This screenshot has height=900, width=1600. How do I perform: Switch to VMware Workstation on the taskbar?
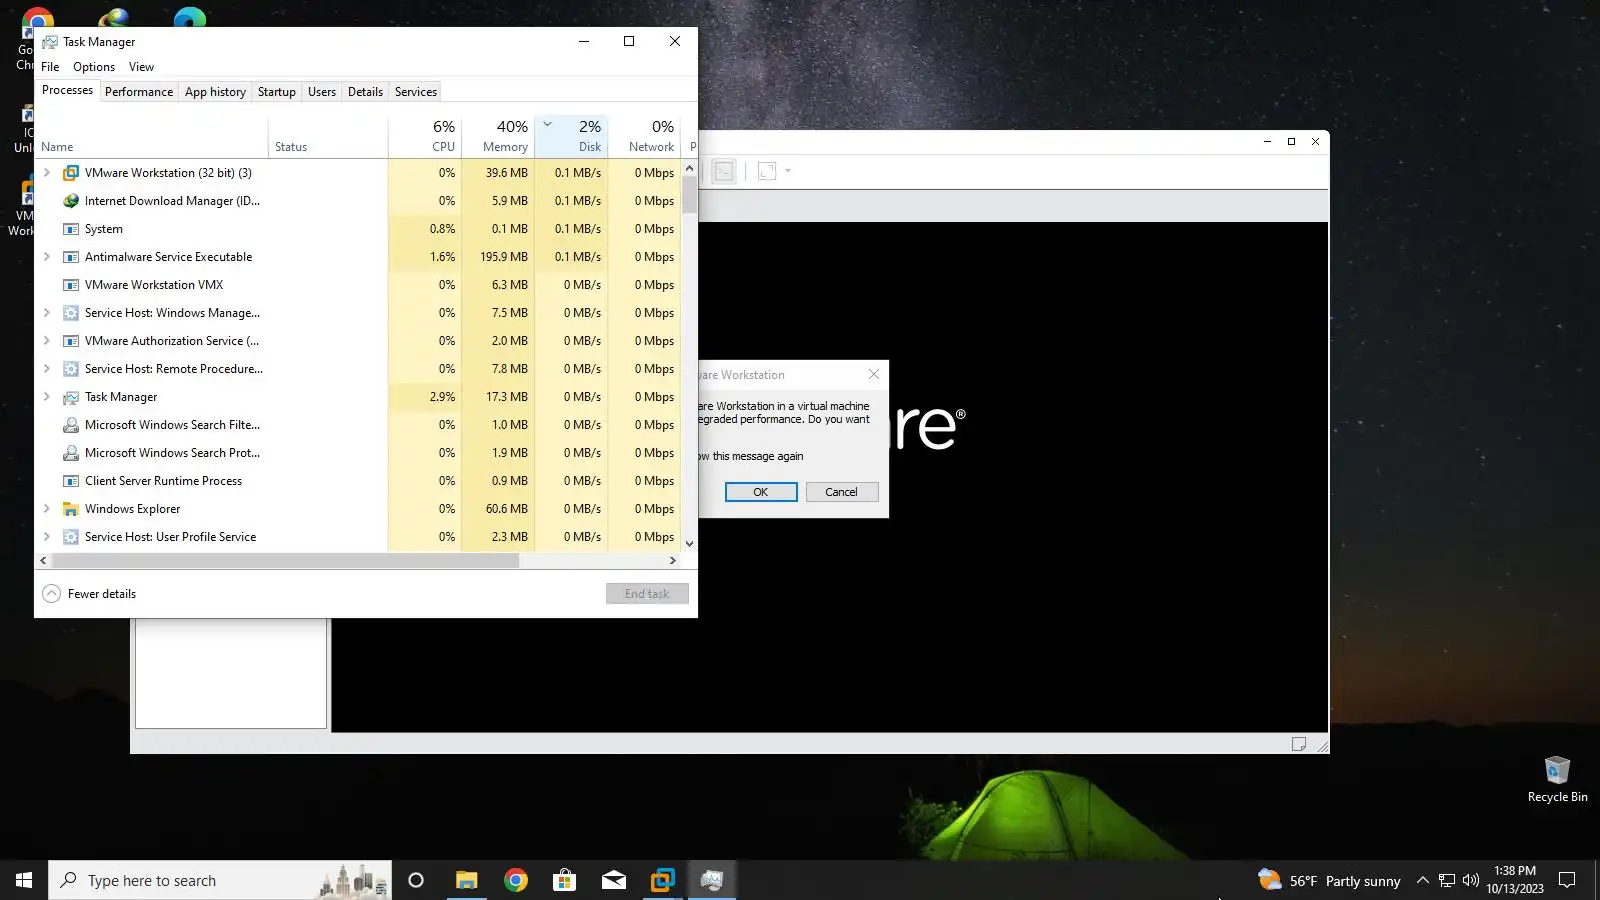coord(662,880)
